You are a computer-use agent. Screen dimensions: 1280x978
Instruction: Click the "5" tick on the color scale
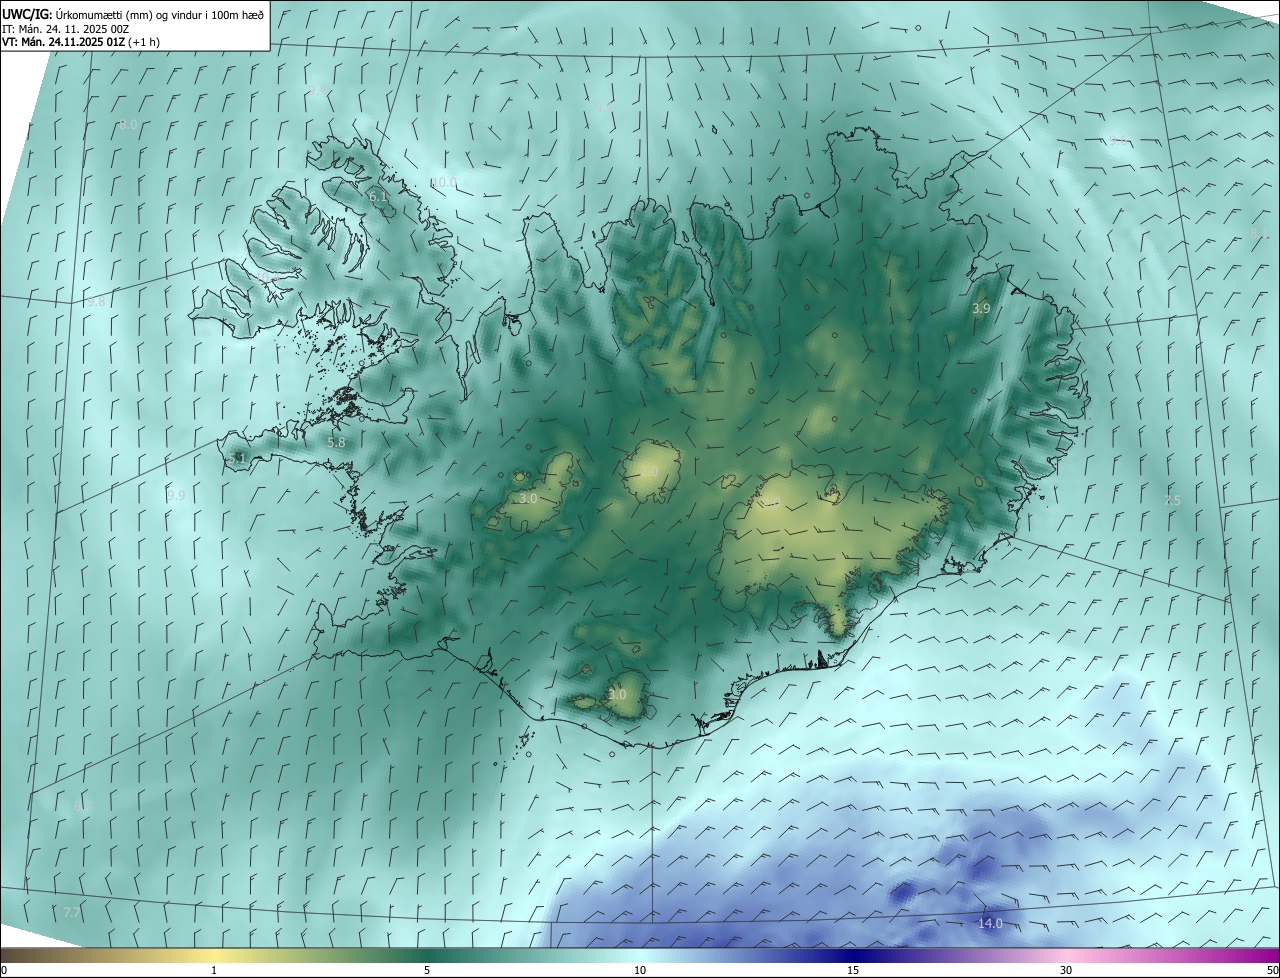[427, 970]
